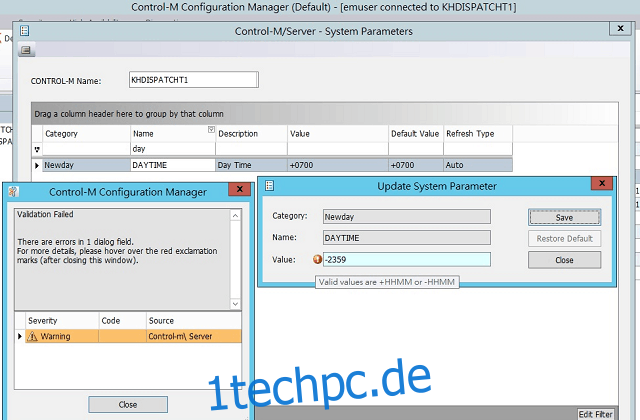Click the System Parameters window title icon
Image resolution: width=640 pixels, height=420 pixels.
24,31
